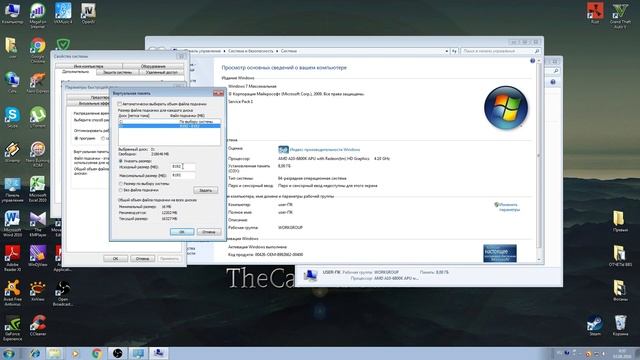Click Change settings link in System window

(x=508, y=207)
